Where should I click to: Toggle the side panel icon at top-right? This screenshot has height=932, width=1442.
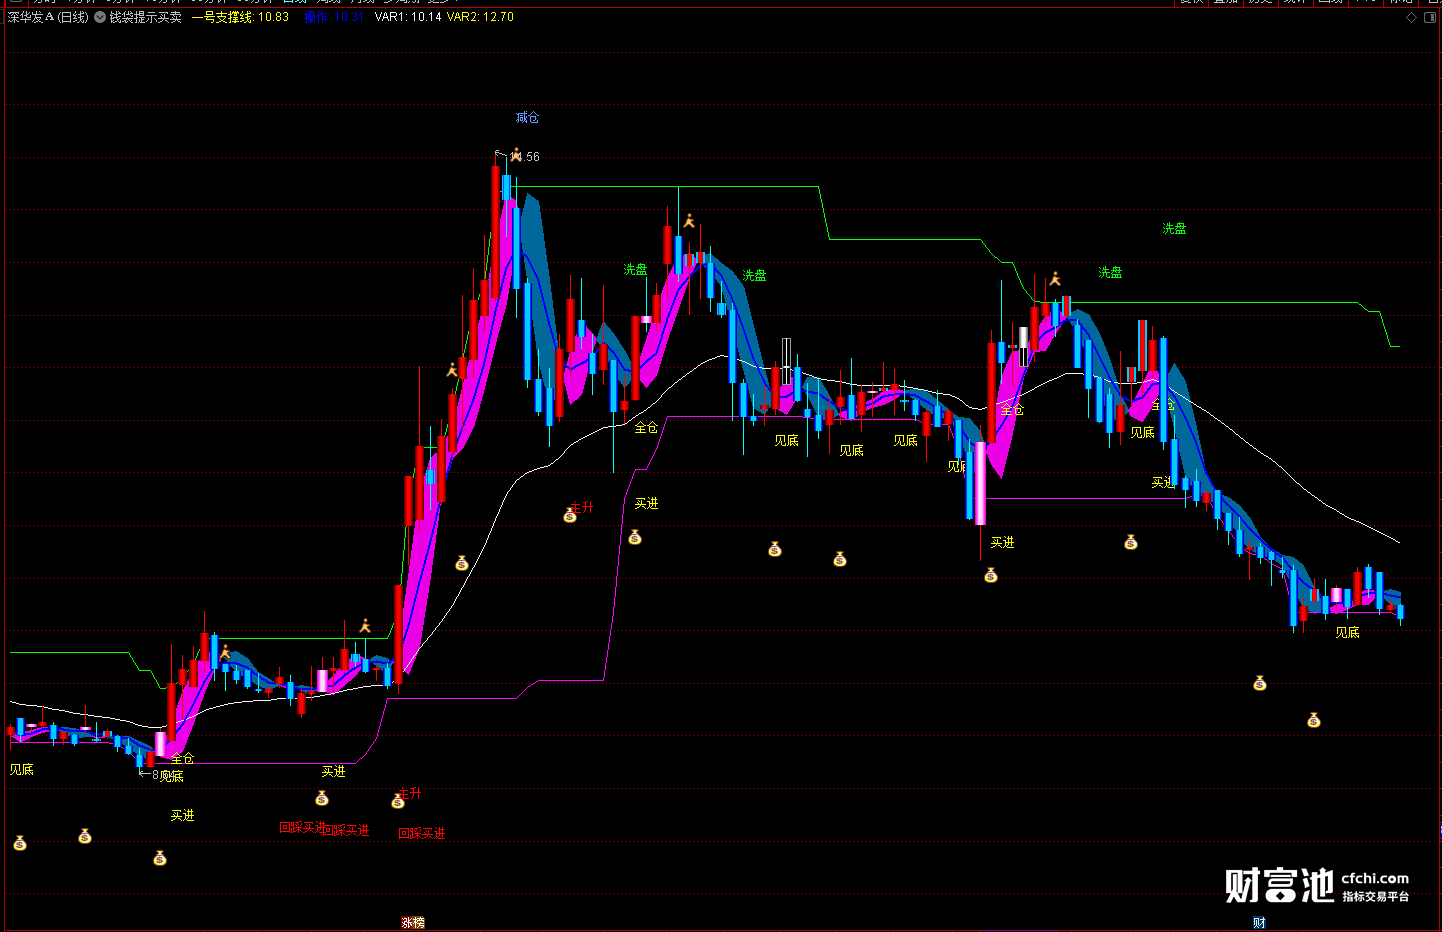tap(1429, 17)
